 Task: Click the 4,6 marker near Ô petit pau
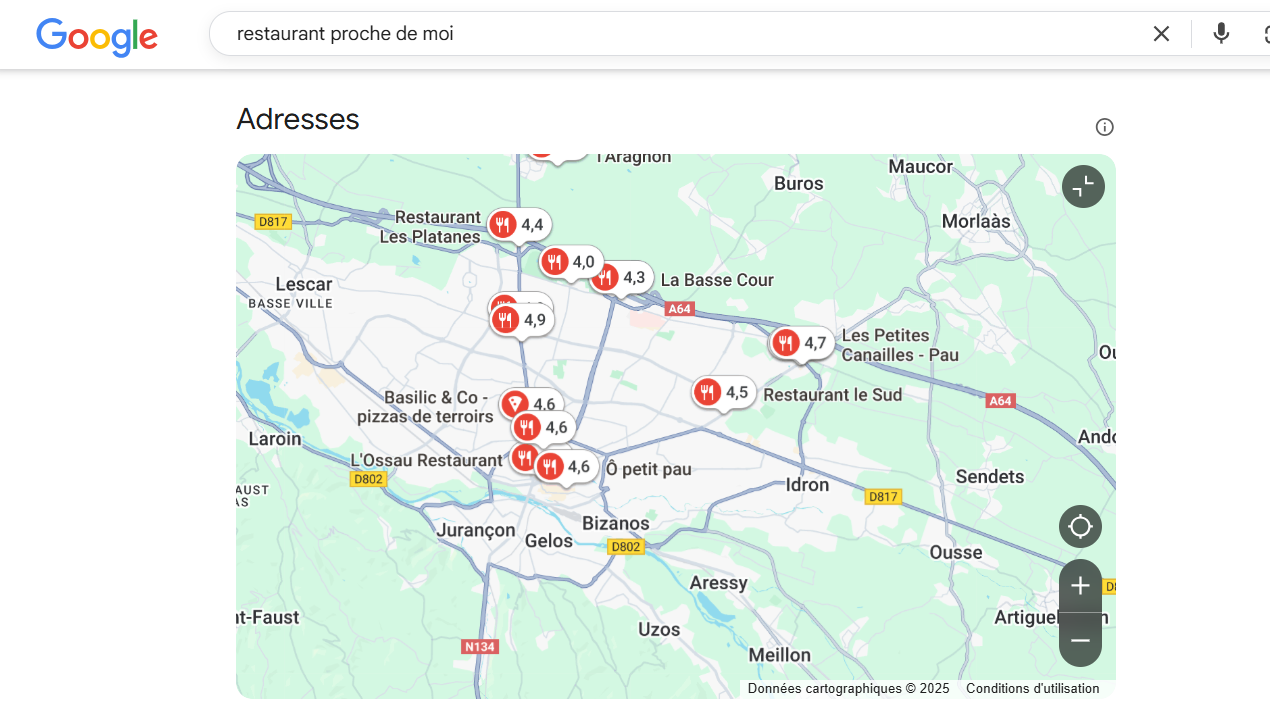pos(552,465)
